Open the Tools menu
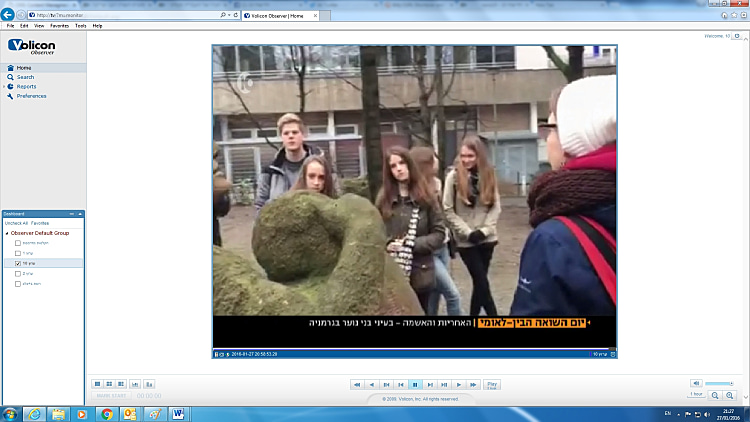 80,25
